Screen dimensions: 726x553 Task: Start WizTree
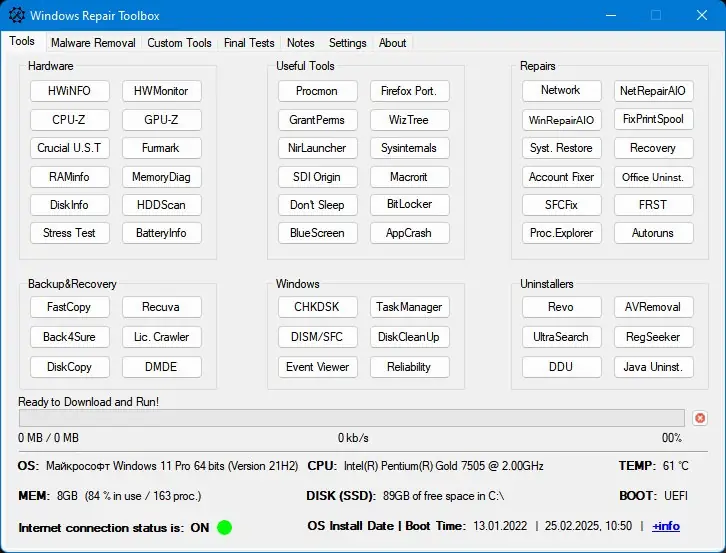[409, 119]
